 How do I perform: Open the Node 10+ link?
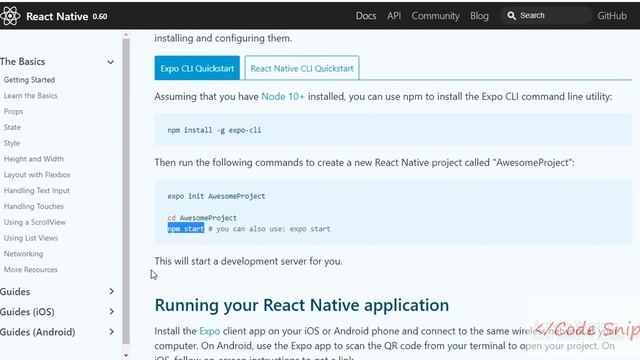pos(282,97)
